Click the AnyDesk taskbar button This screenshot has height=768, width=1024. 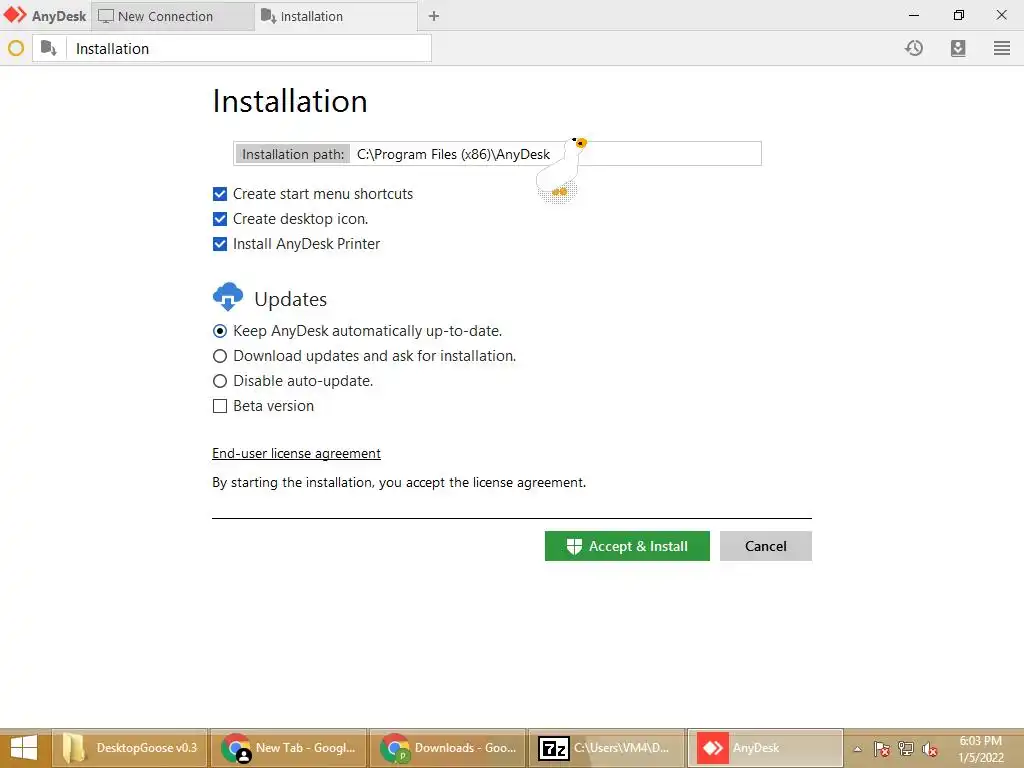765,748
